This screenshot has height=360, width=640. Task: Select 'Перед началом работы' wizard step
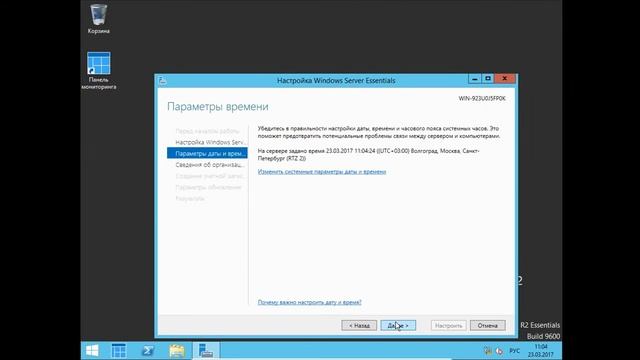tap(207, 131)
